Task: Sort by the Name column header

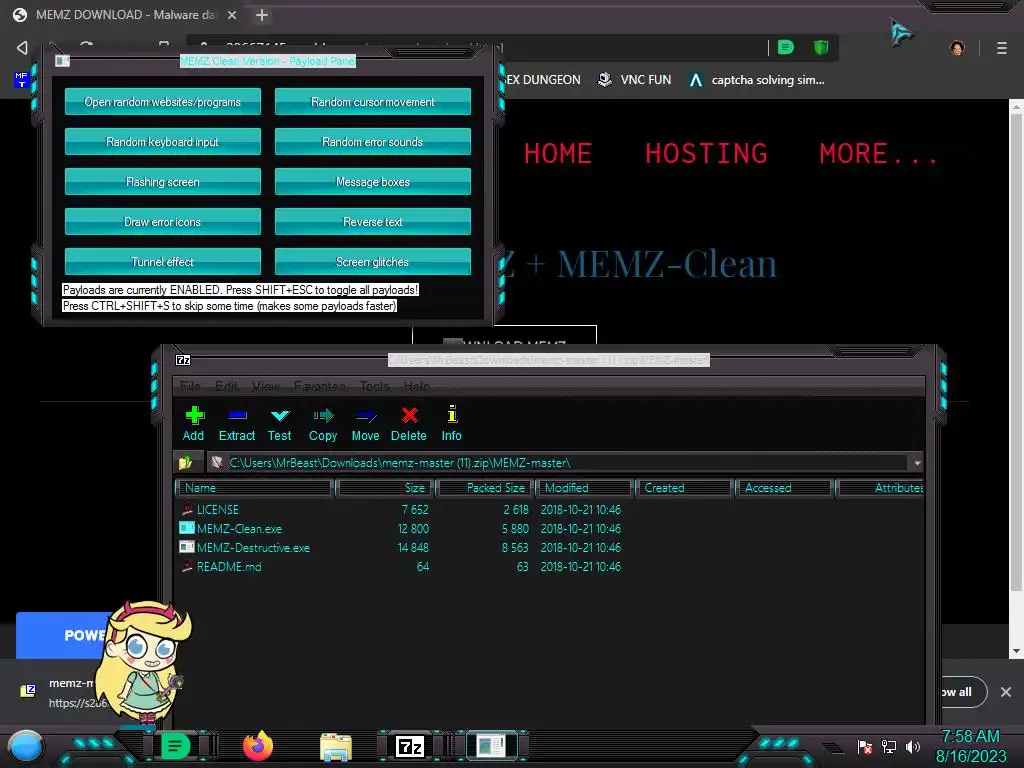Action: (255, 488)
